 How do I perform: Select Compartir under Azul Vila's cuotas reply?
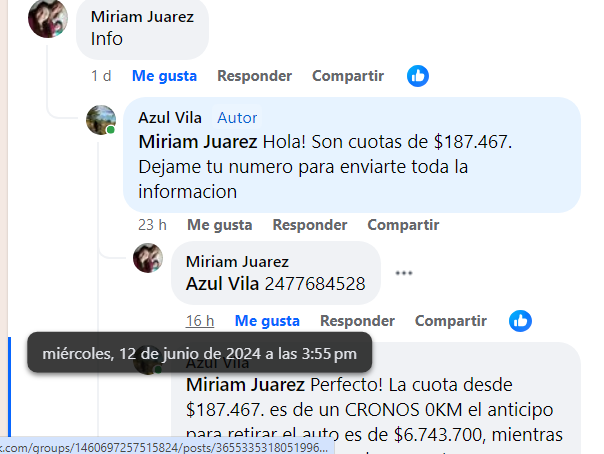(x=403, y=225)
